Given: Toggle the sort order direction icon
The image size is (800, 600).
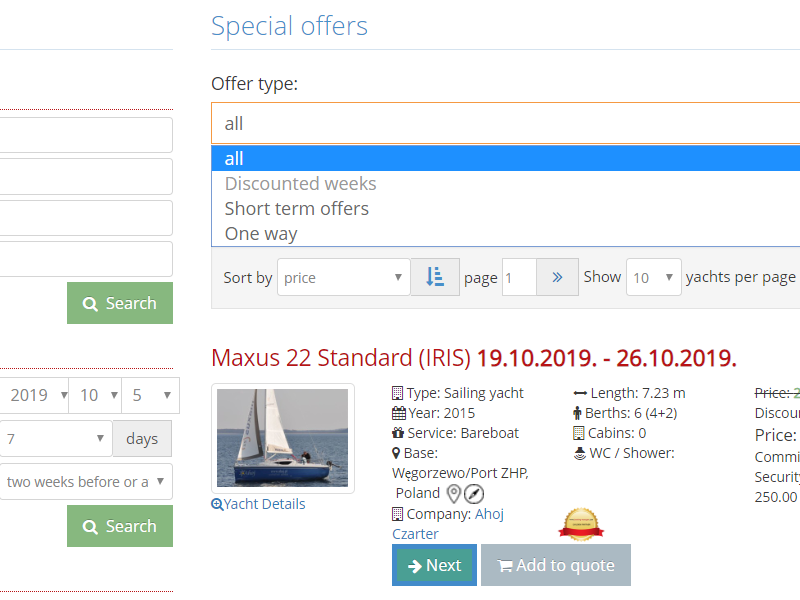Looking at the screenshot, I should click(435, 277).
